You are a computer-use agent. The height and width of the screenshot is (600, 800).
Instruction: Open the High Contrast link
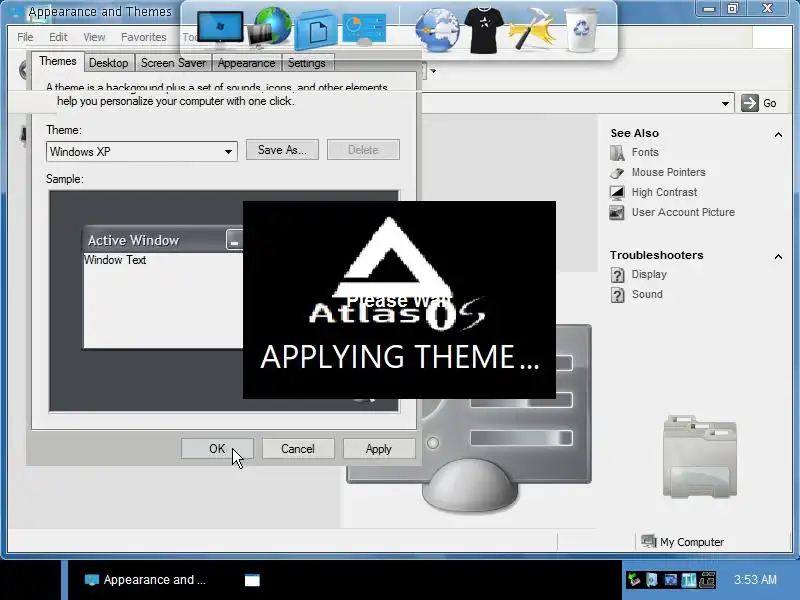pyautogui.click(x=664, y=192)
